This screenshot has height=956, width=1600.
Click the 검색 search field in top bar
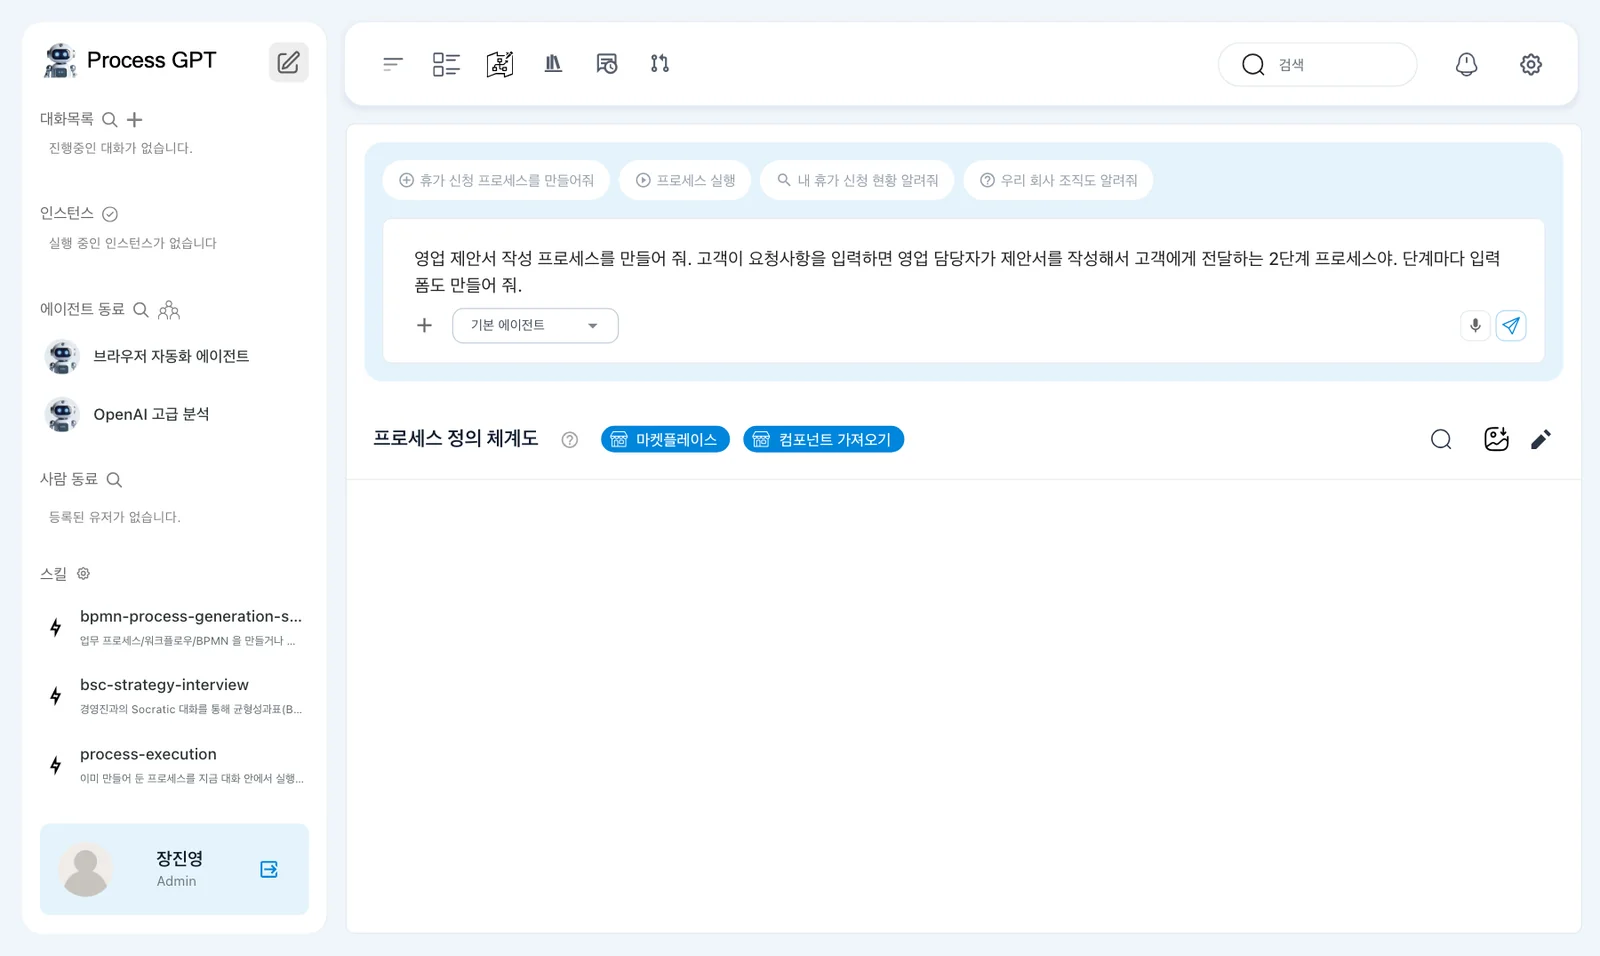point(1317,64)
